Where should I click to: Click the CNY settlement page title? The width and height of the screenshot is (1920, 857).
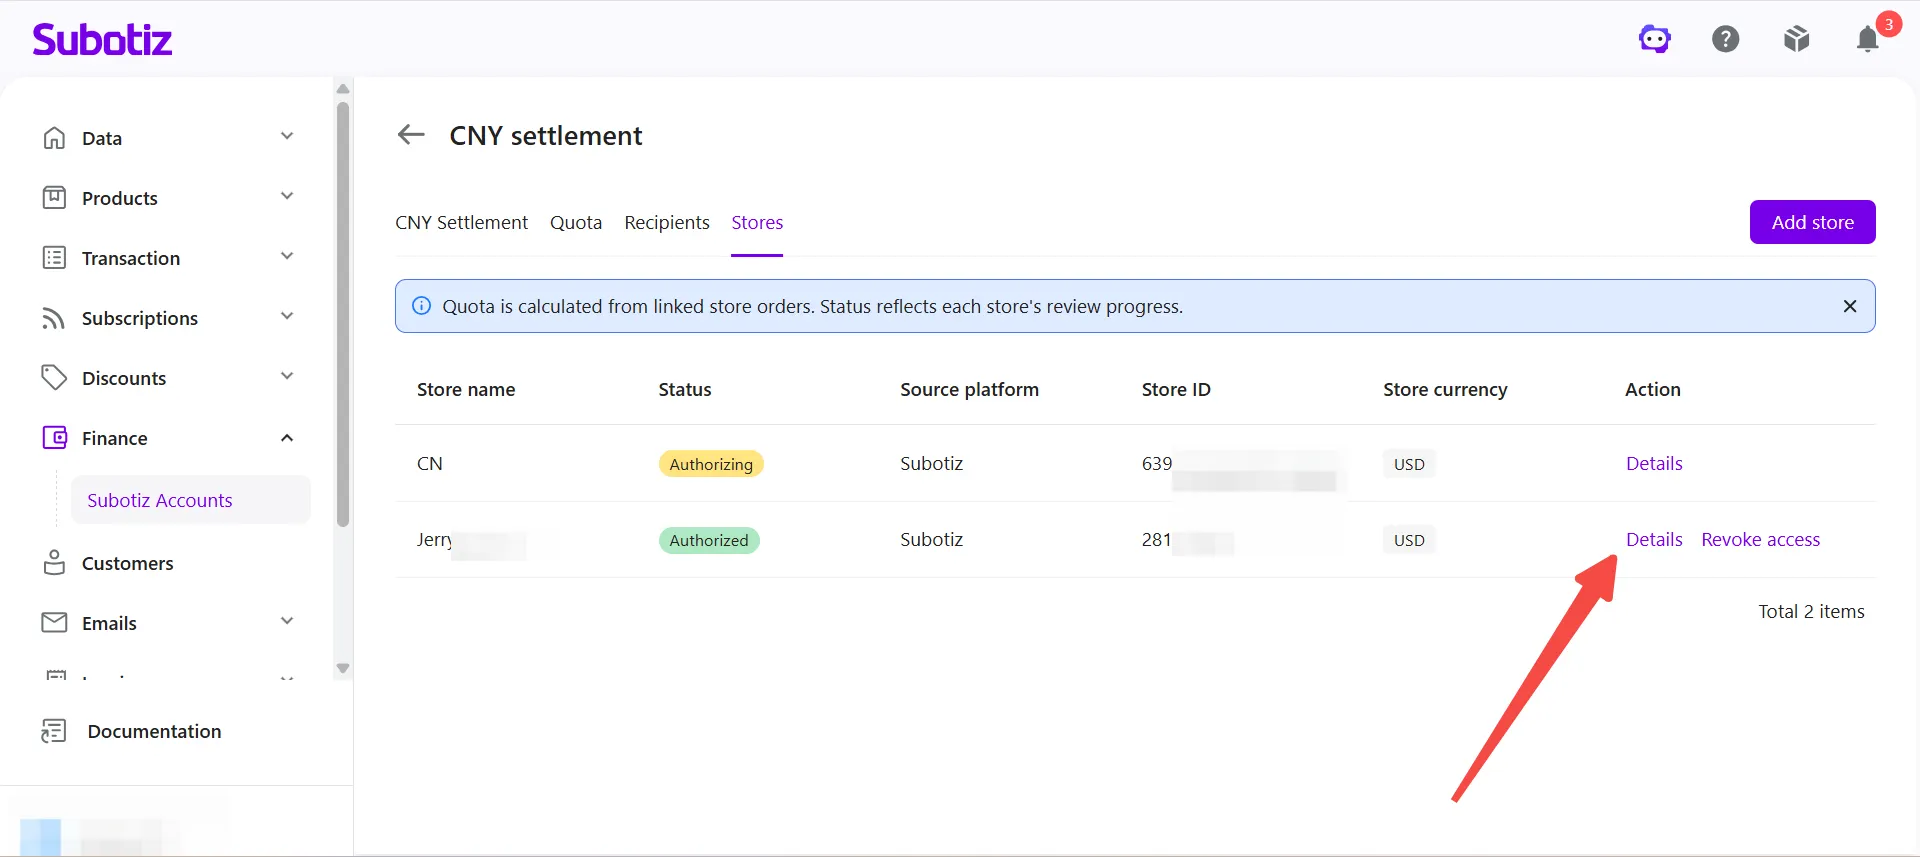(x=546, y=135)
